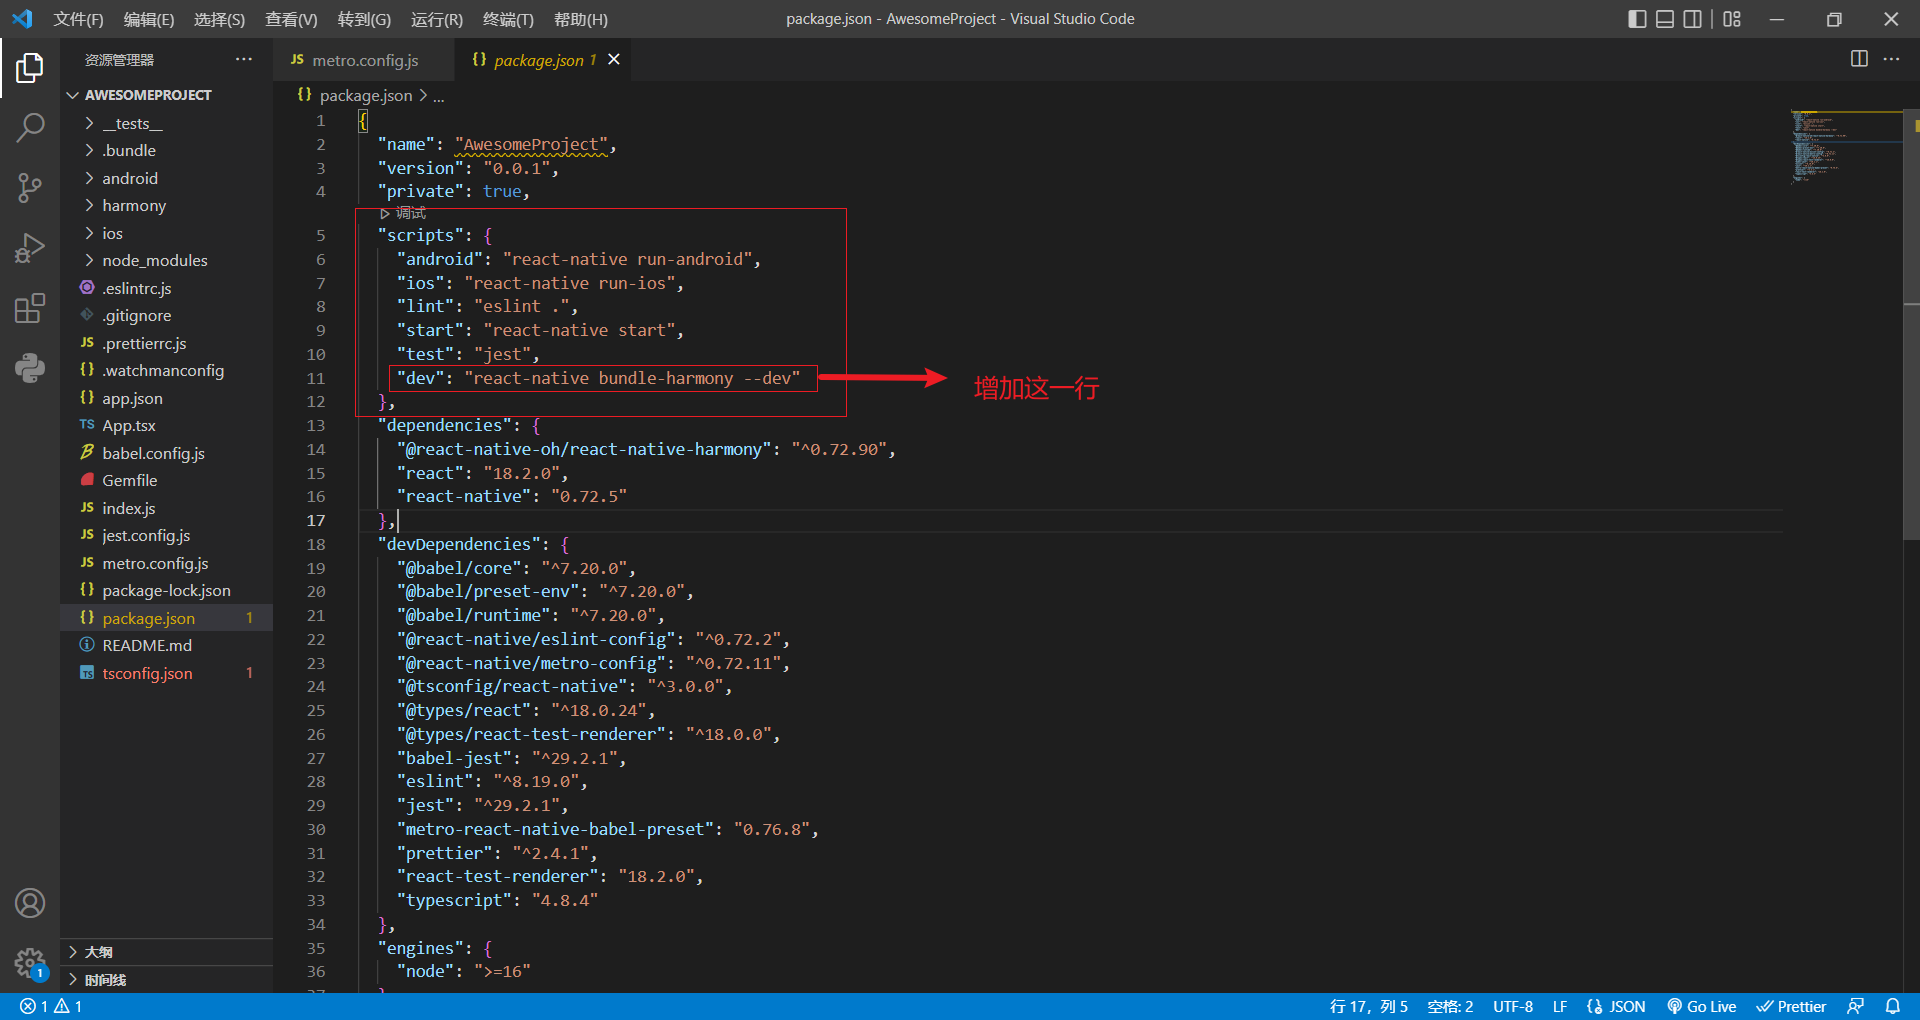Open the 终端(T) menu
The image size is (1920, 1020).
click(508, 19)
